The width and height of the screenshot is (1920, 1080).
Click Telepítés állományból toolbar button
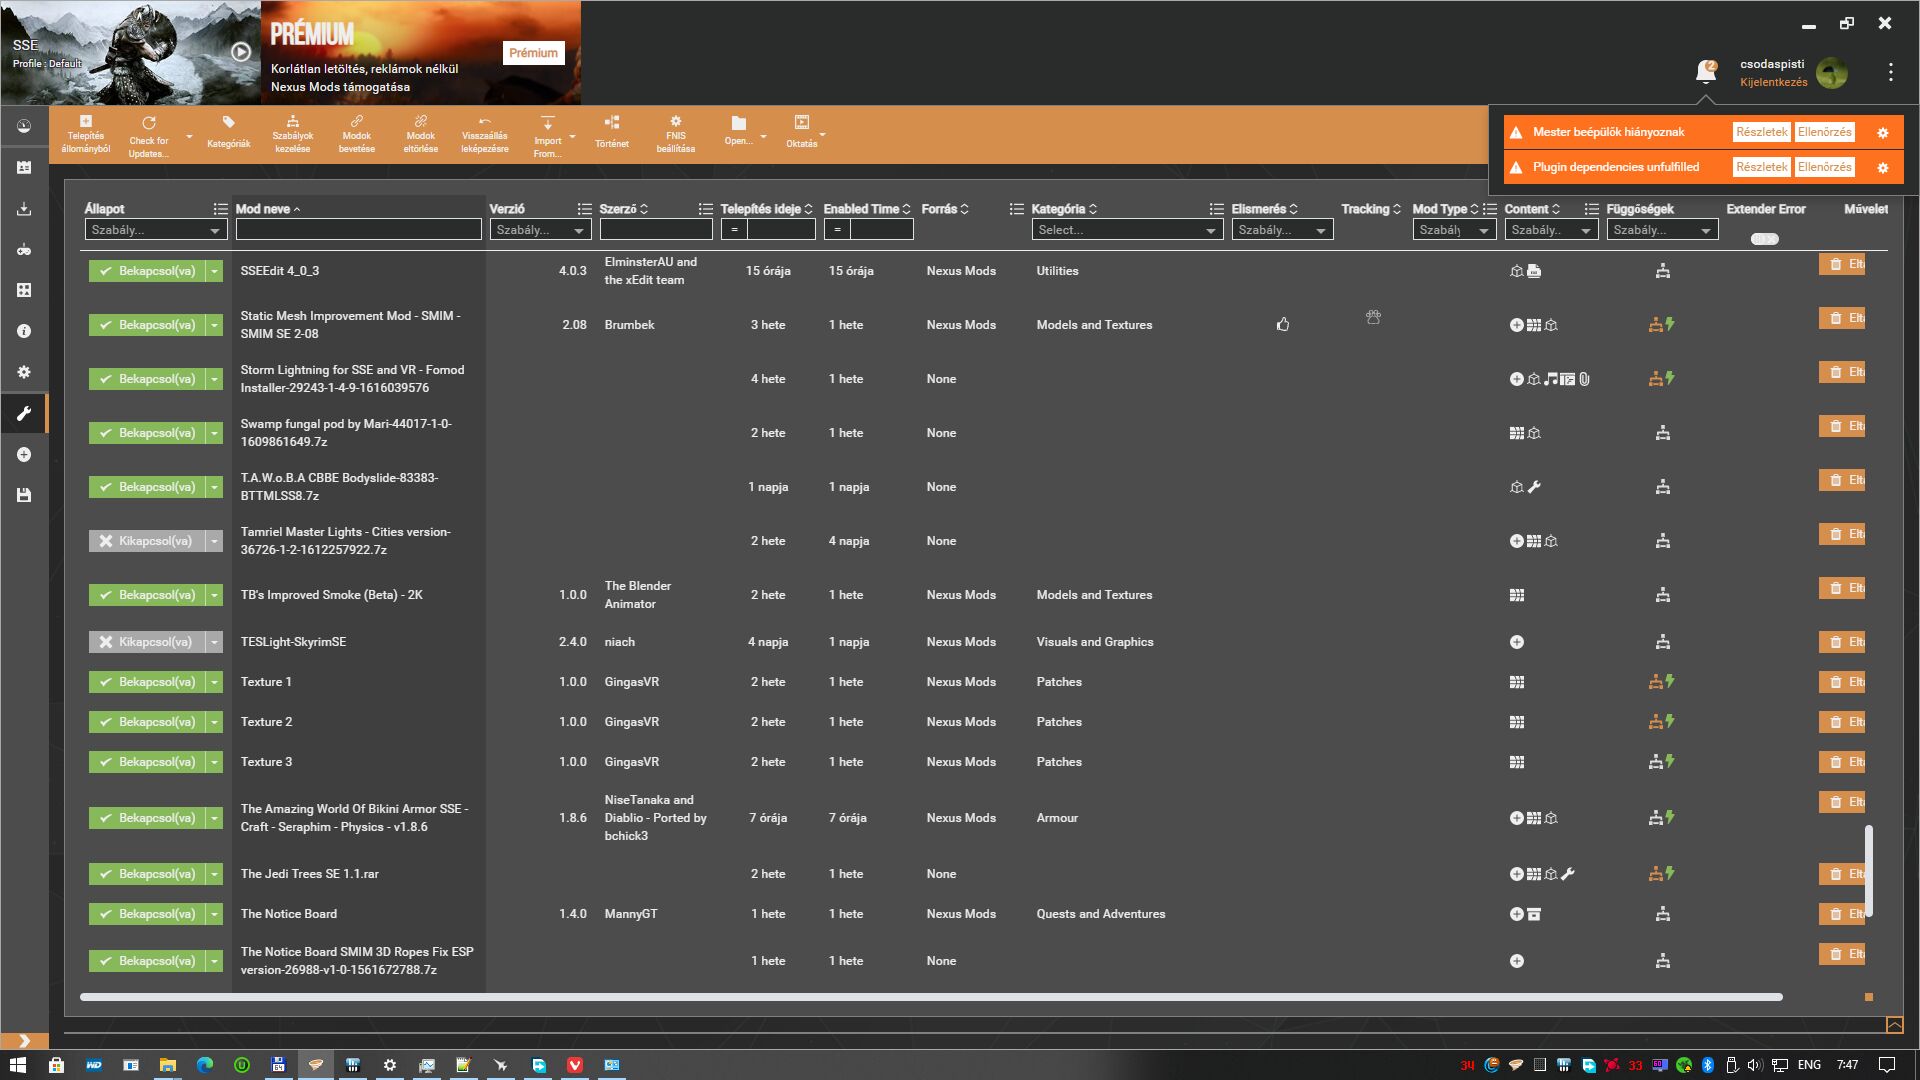86,134
